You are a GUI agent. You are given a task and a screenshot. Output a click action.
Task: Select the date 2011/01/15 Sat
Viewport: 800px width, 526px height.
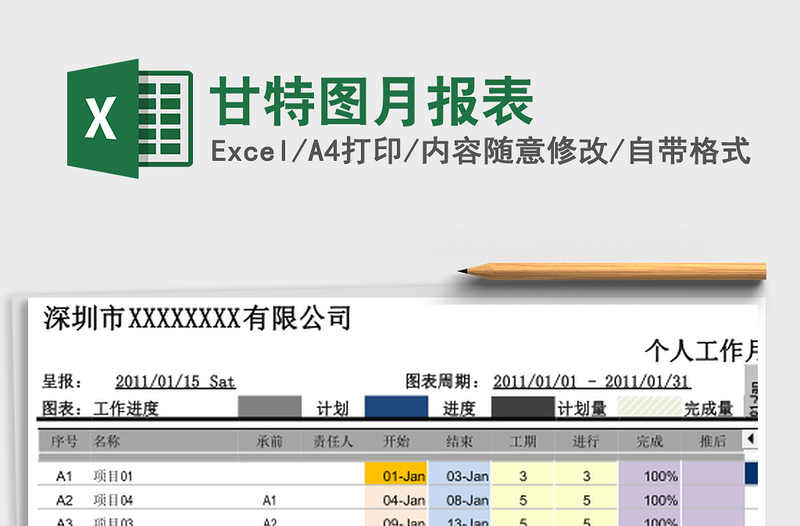tap(176, 382)
